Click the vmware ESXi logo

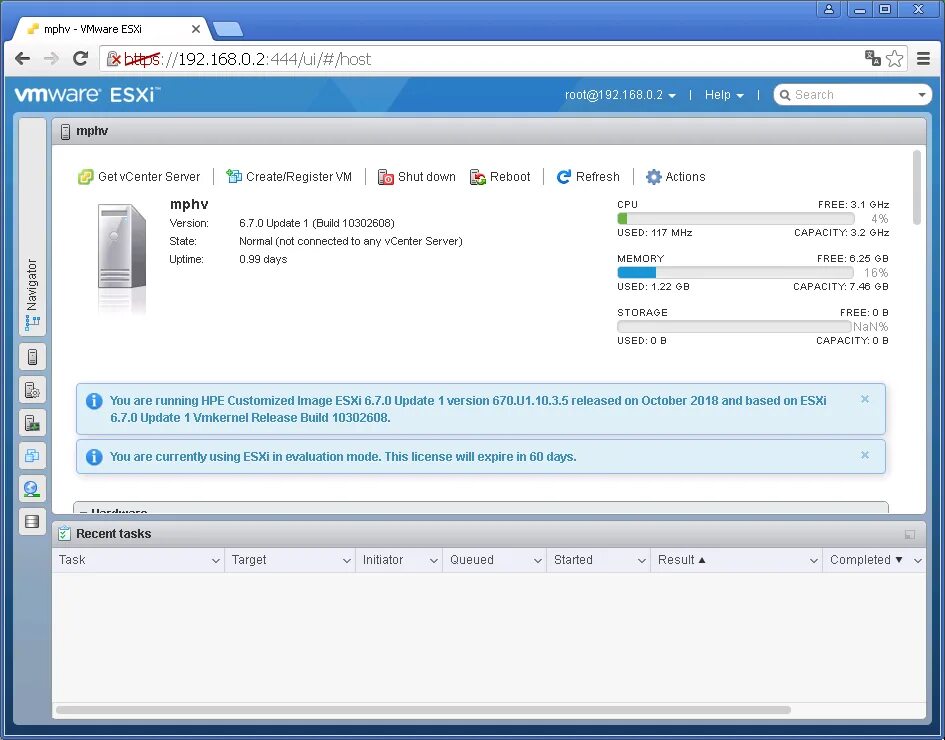coord(87,95)
